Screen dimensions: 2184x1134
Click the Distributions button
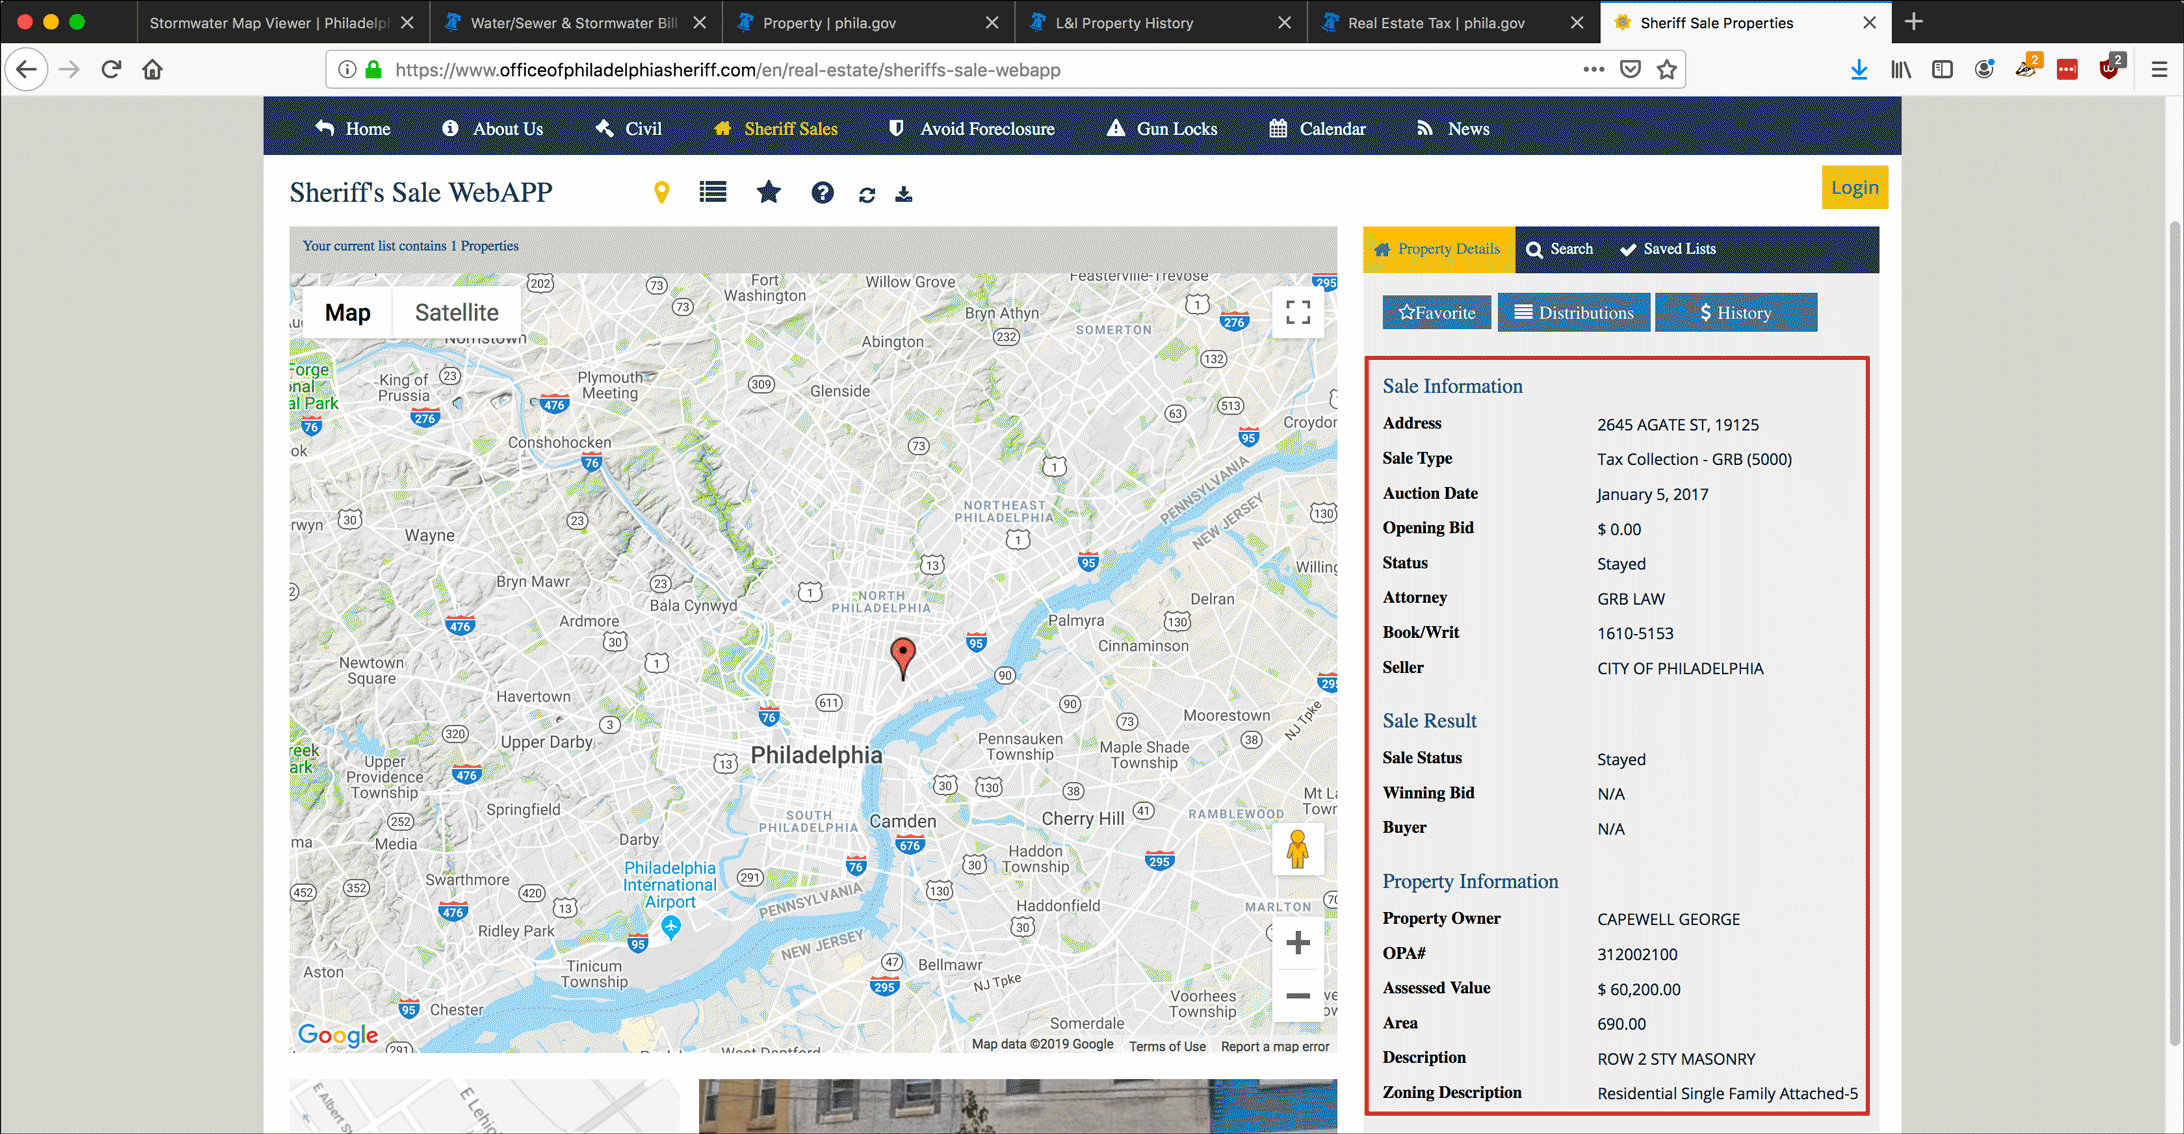pyautogui.click(x=1573, y=313)
